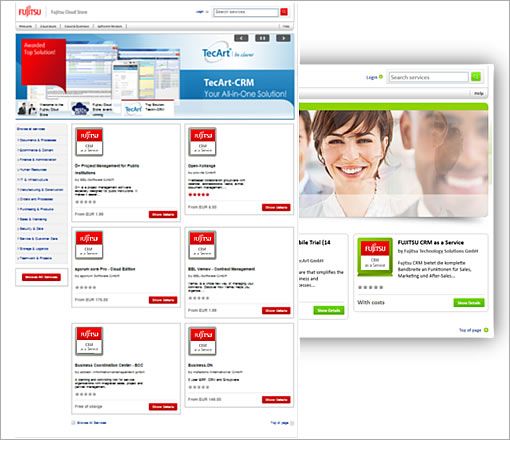This screenshot has width=510, height=450.
Task: Open Help in the red store navigation bar
Action: click(x=286, y=26)
